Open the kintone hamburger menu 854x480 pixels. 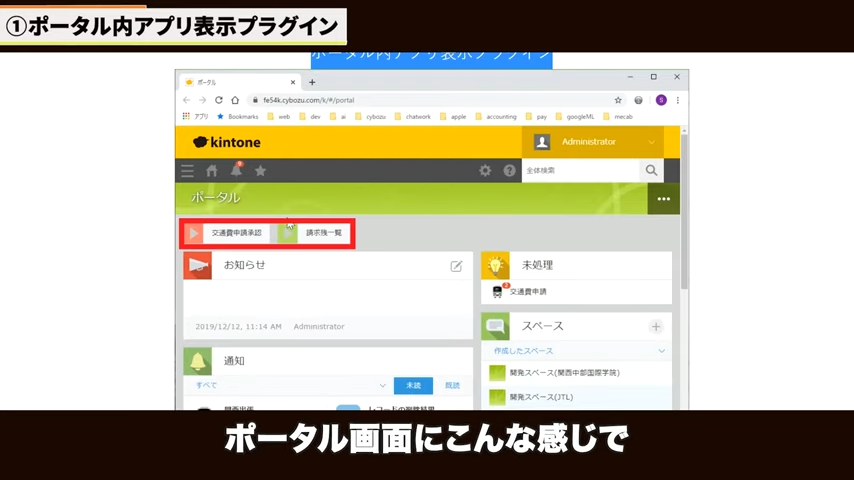coord(187,171)
